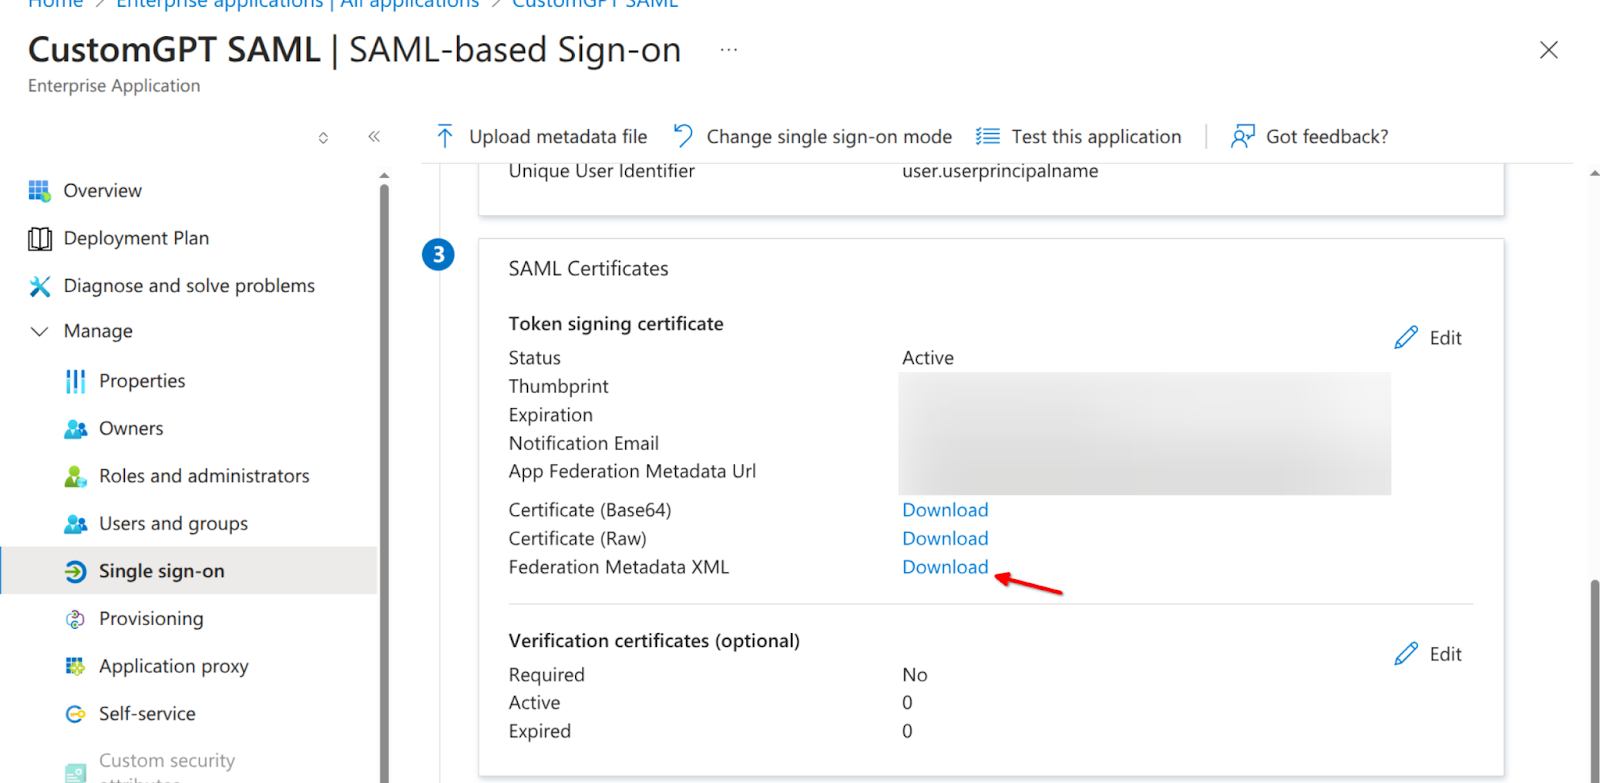The height and width of the screenshot is (783, 1600).
Task: Click 'Notification Email' label
Action: tap(583, 443)
